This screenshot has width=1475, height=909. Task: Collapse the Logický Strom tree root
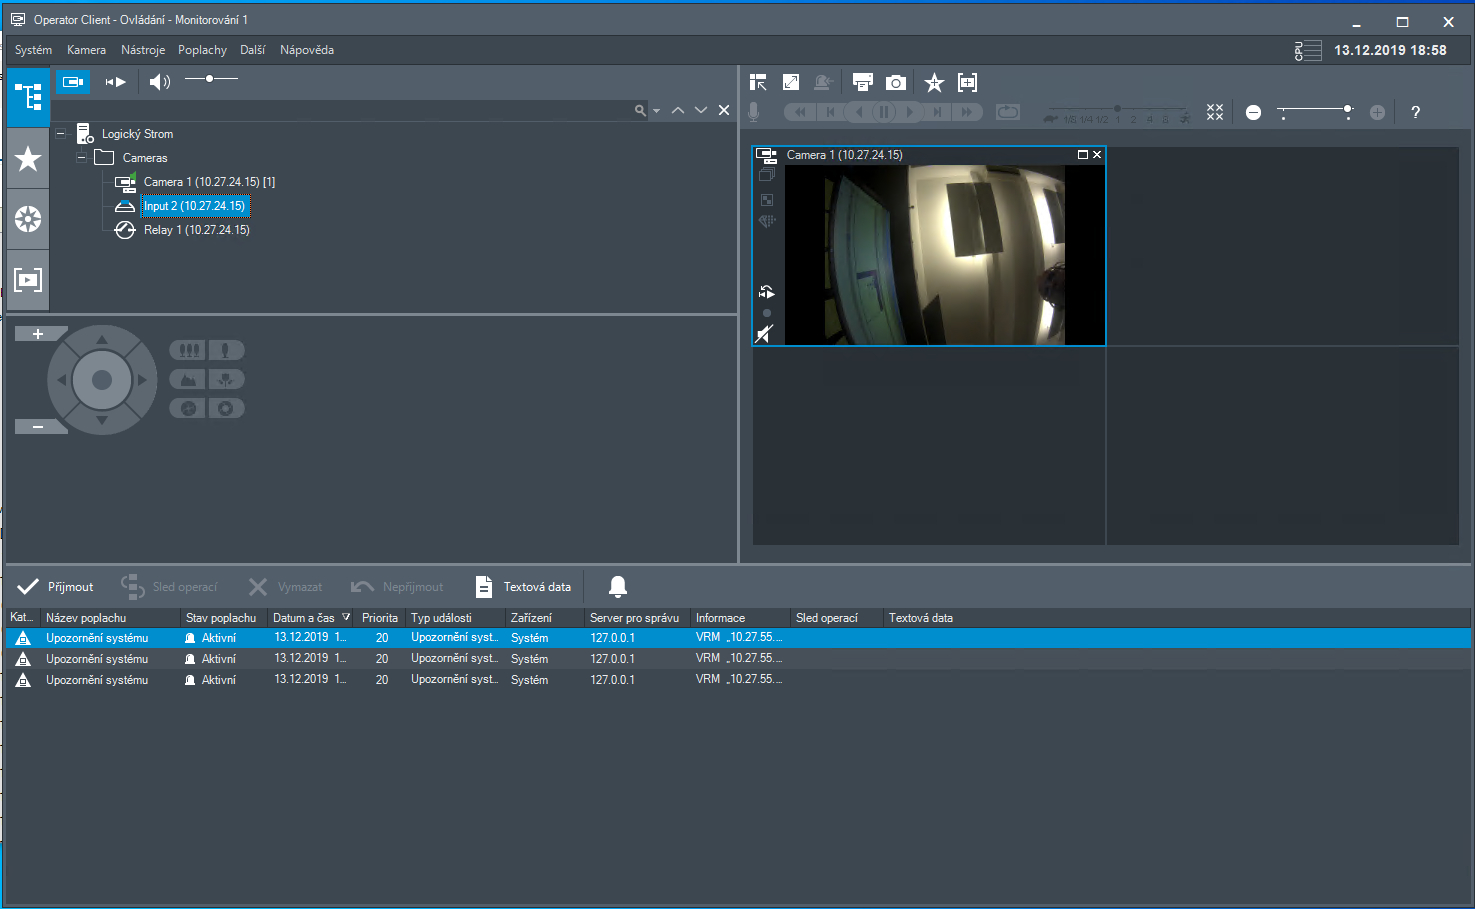[x=61, y=133]
